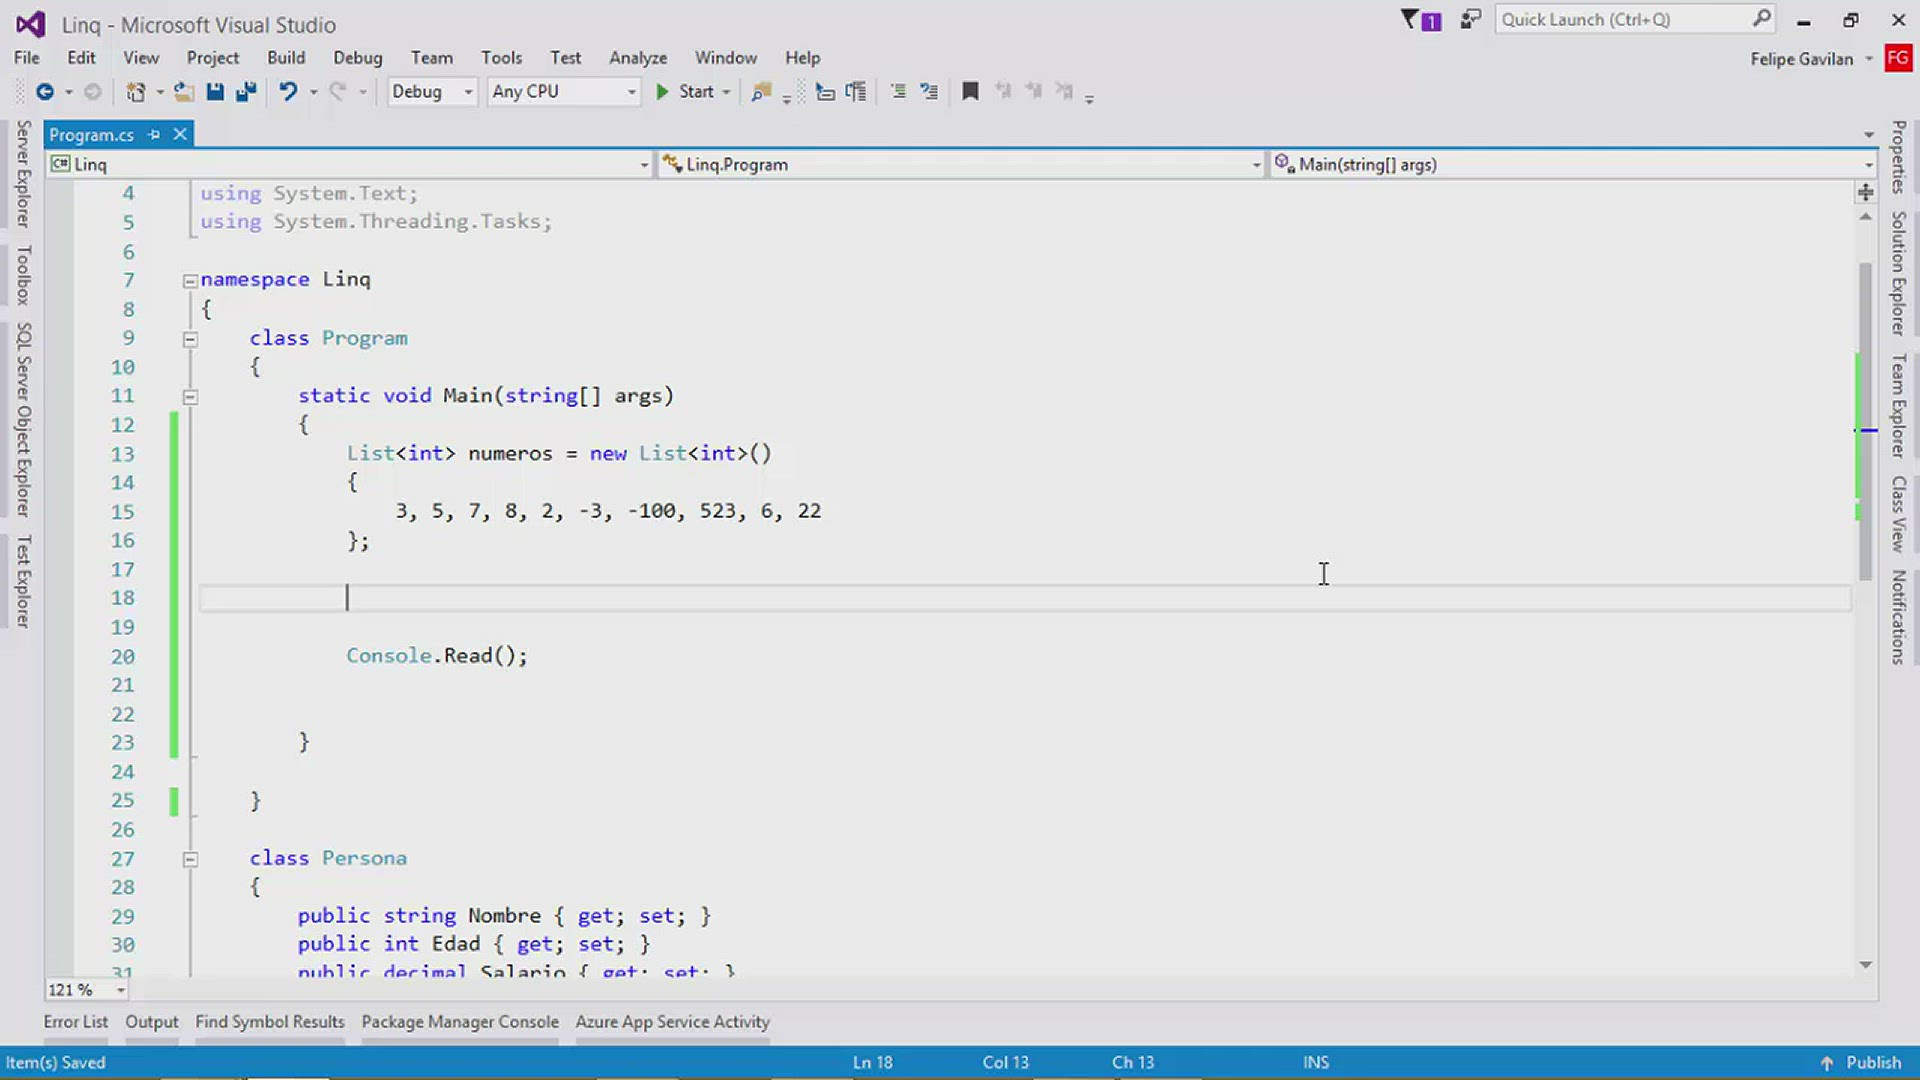Viewport: 1920px width, 1080px height.
Task: Click the editor split window handle
Action: (1866, 192)
